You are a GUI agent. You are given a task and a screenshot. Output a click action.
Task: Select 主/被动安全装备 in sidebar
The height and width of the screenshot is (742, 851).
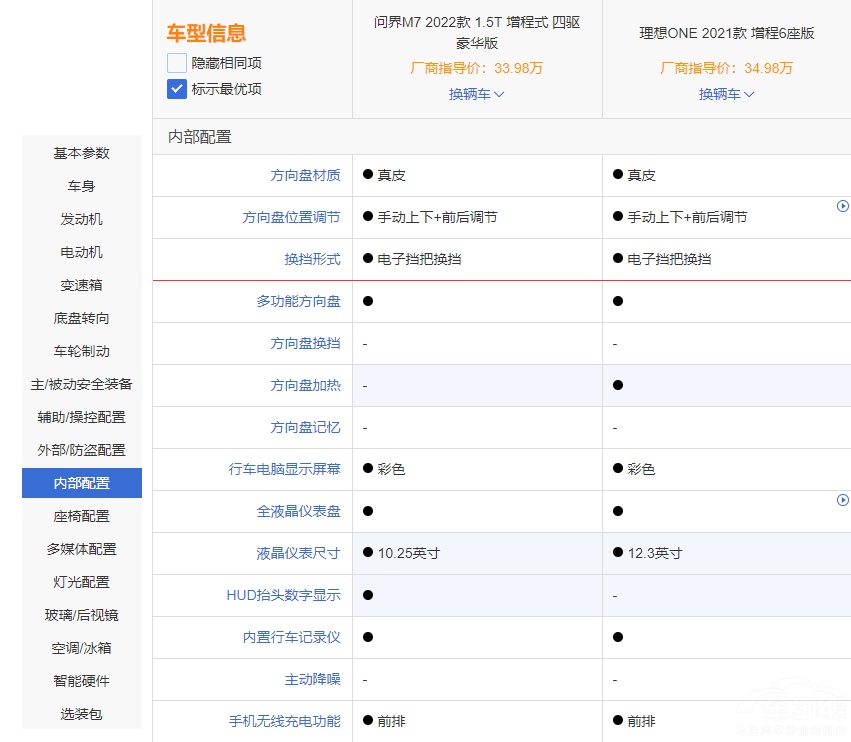click(x=82, y=384)
